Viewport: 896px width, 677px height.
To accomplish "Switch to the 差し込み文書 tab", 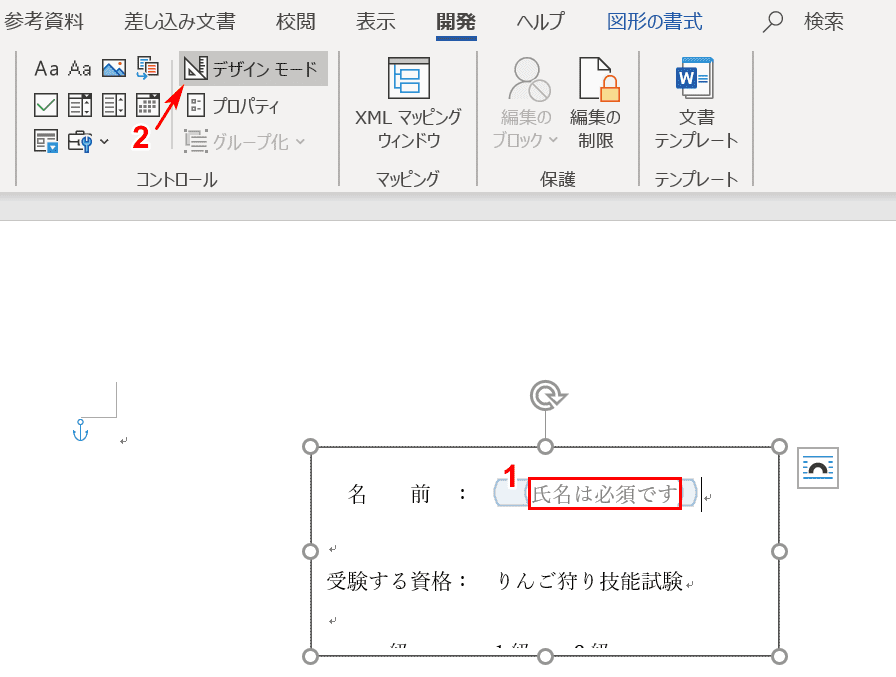I will (180, 22).
